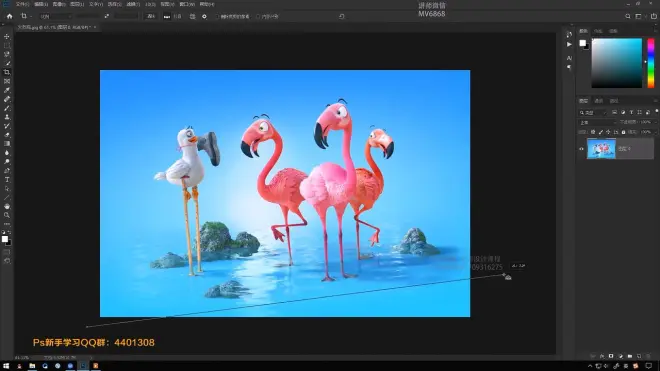The height and width of the screenshot is (371, 660).
Task: Select the Move tool
Action: (7, 37)
